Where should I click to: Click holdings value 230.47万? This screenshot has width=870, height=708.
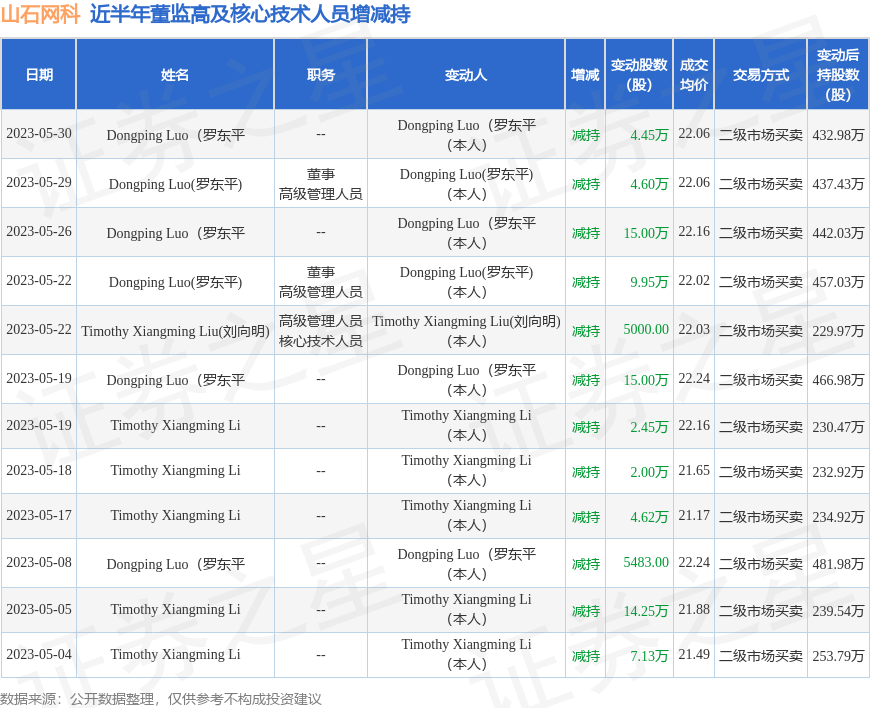tap(838, 427)
